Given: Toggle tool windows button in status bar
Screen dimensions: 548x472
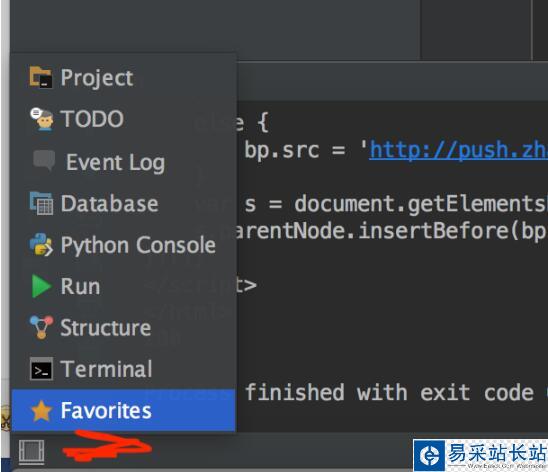Looking at the screenshot, I should point(31,452).
